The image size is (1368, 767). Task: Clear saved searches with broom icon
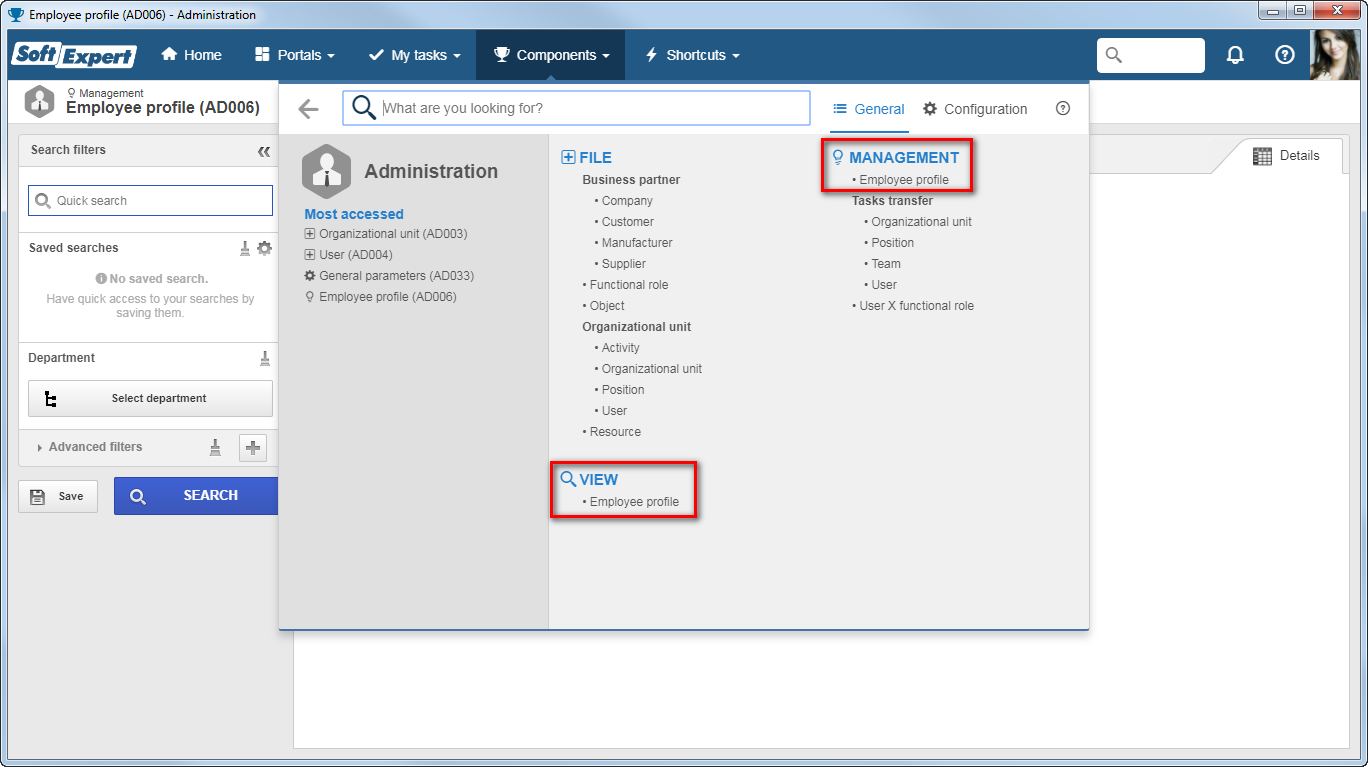click(245, 248)
